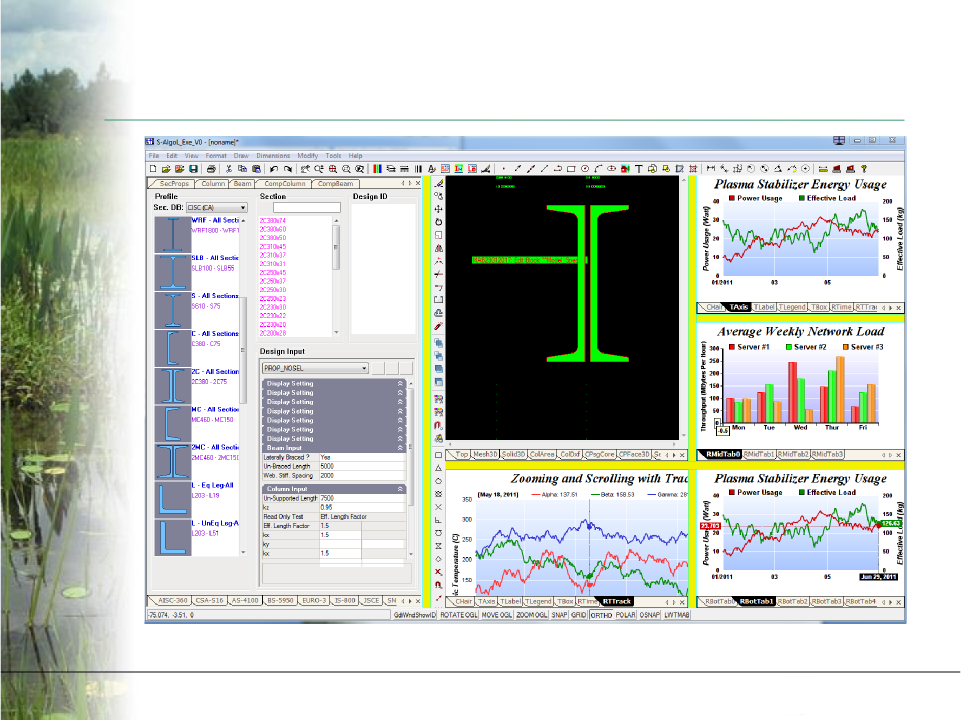The width and height of the screenshot is (961, 720).
Task: Click the yellow key help icon
Action: pyautogui.click(x=864, y=169)
